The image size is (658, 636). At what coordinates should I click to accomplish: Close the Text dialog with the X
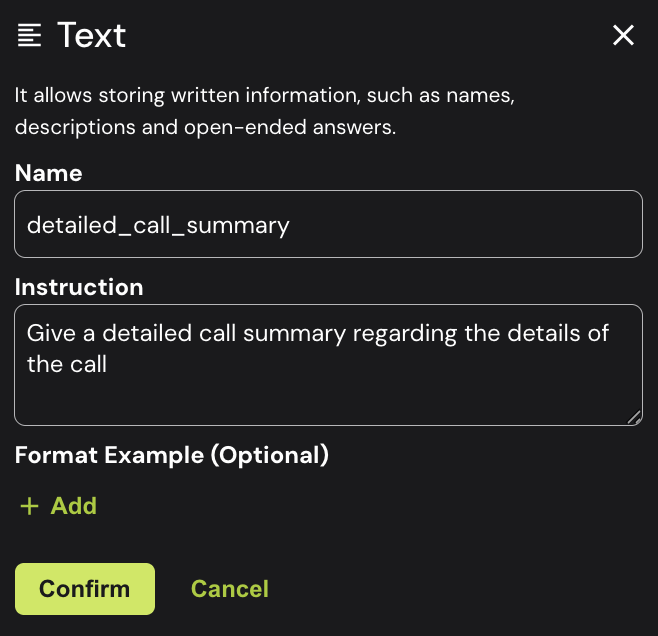[x=623, y=36]
